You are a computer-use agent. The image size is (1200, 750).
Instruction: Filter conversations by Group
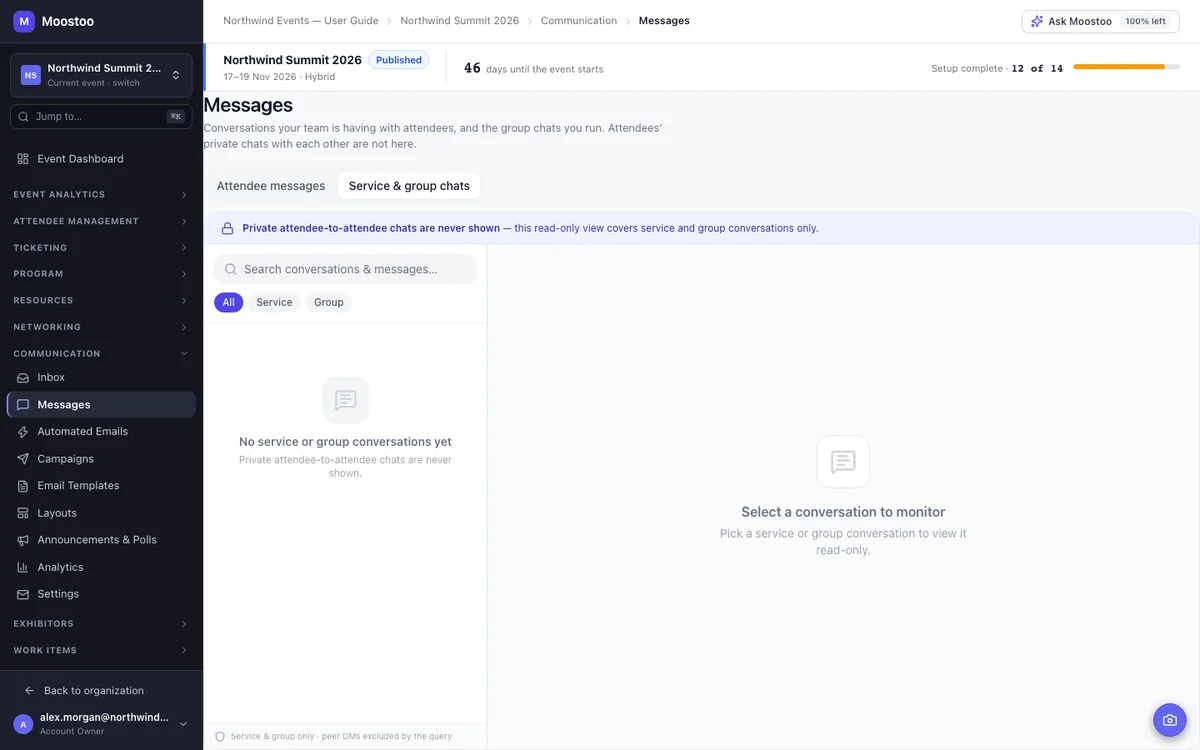[x=329, y=302]
